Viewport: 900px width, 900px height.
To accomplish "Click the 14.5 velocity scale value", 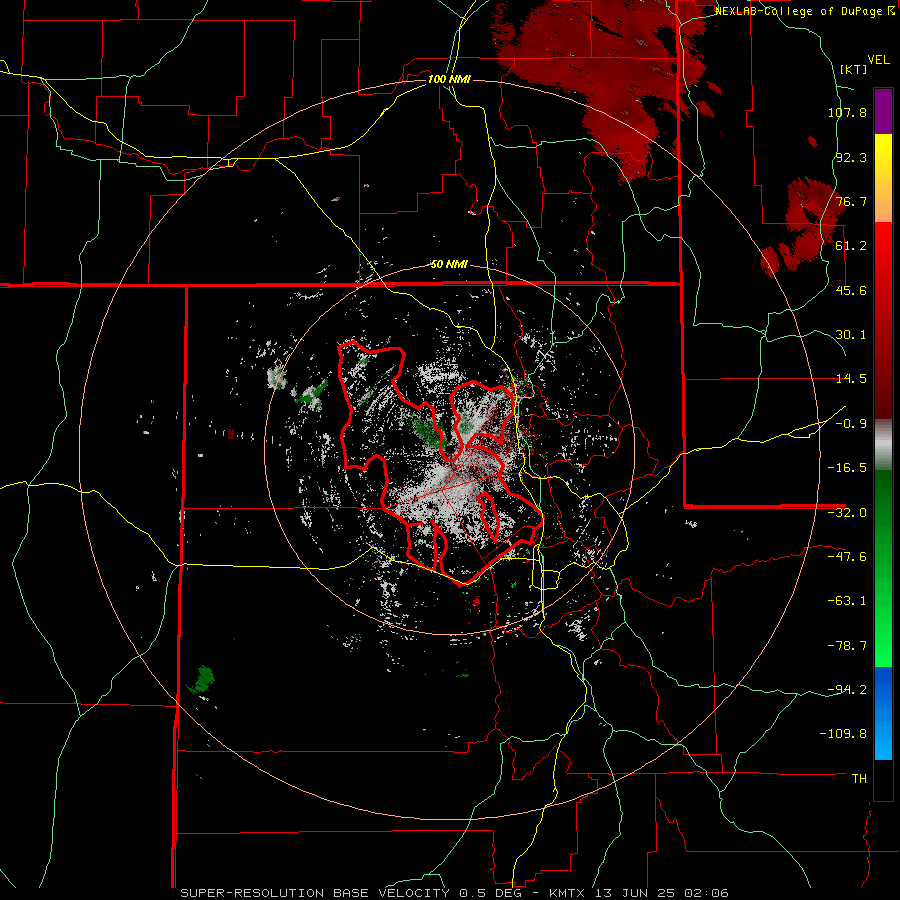I will pos(851,379).
